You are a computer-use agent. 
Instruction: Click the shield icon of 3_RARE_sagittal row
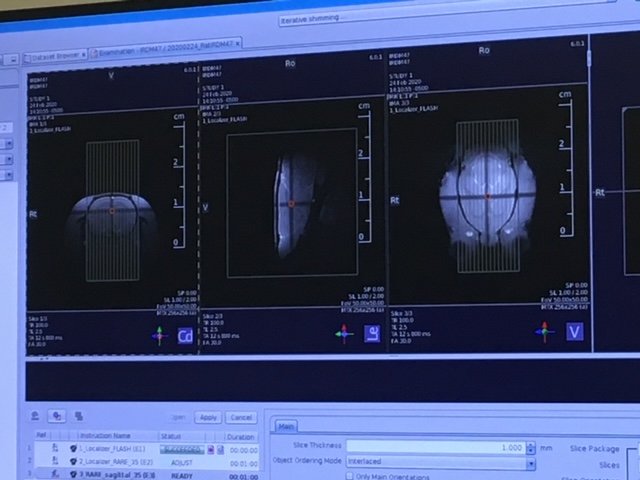click(73, 475)
